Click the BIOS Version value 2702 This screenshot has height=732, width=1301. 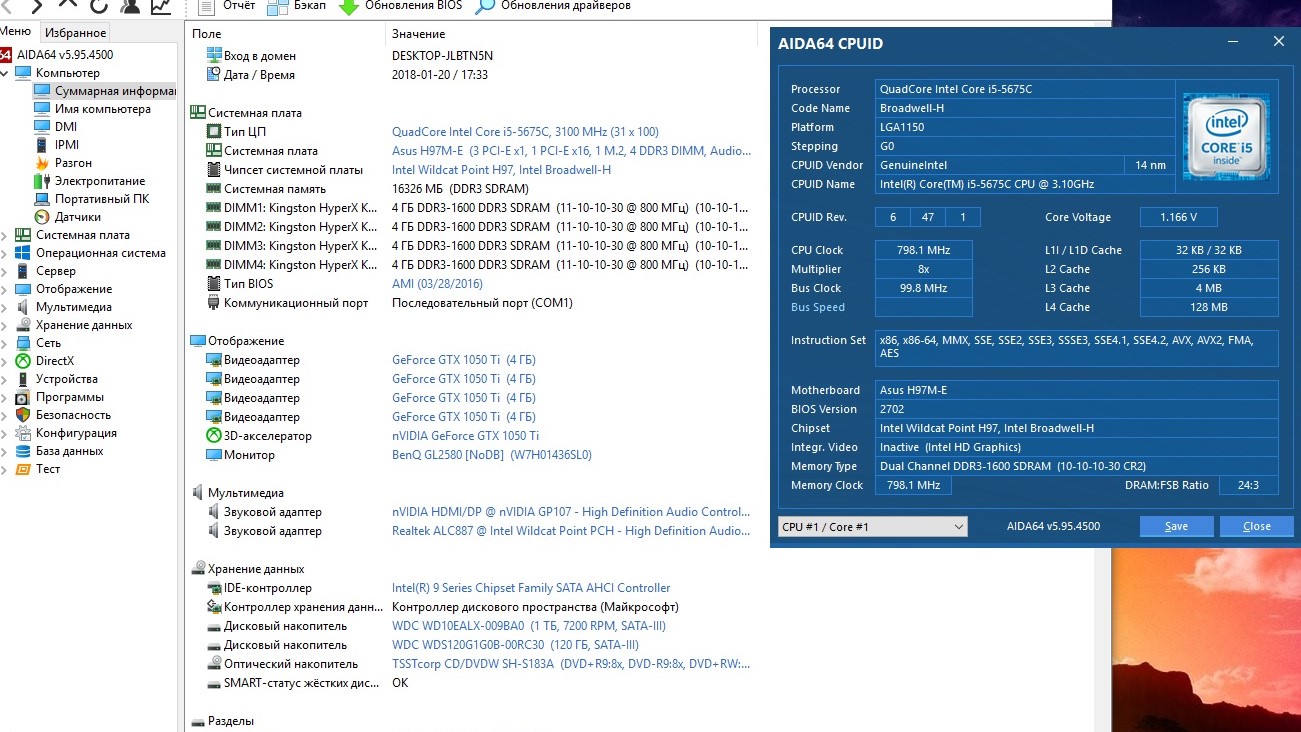(x=1077, y=409)
